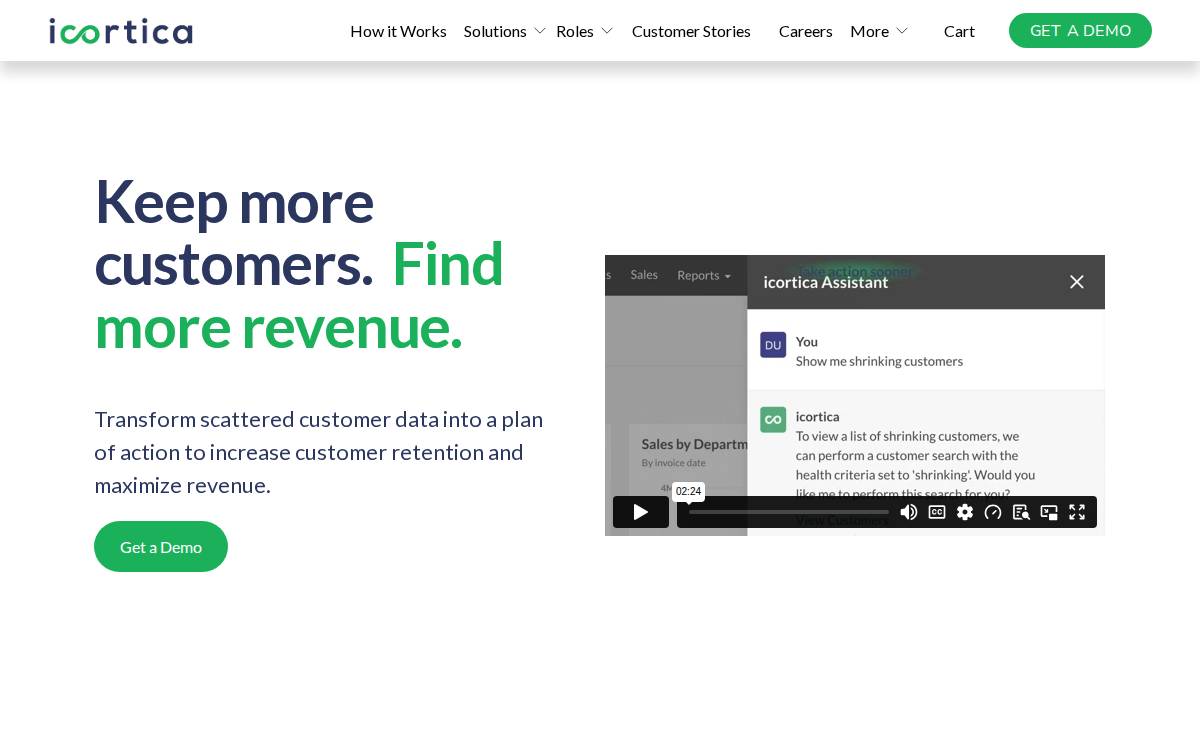Screen dimensions: 1200x750
Task: Open video transcript search
Action: pos(1021,512)
